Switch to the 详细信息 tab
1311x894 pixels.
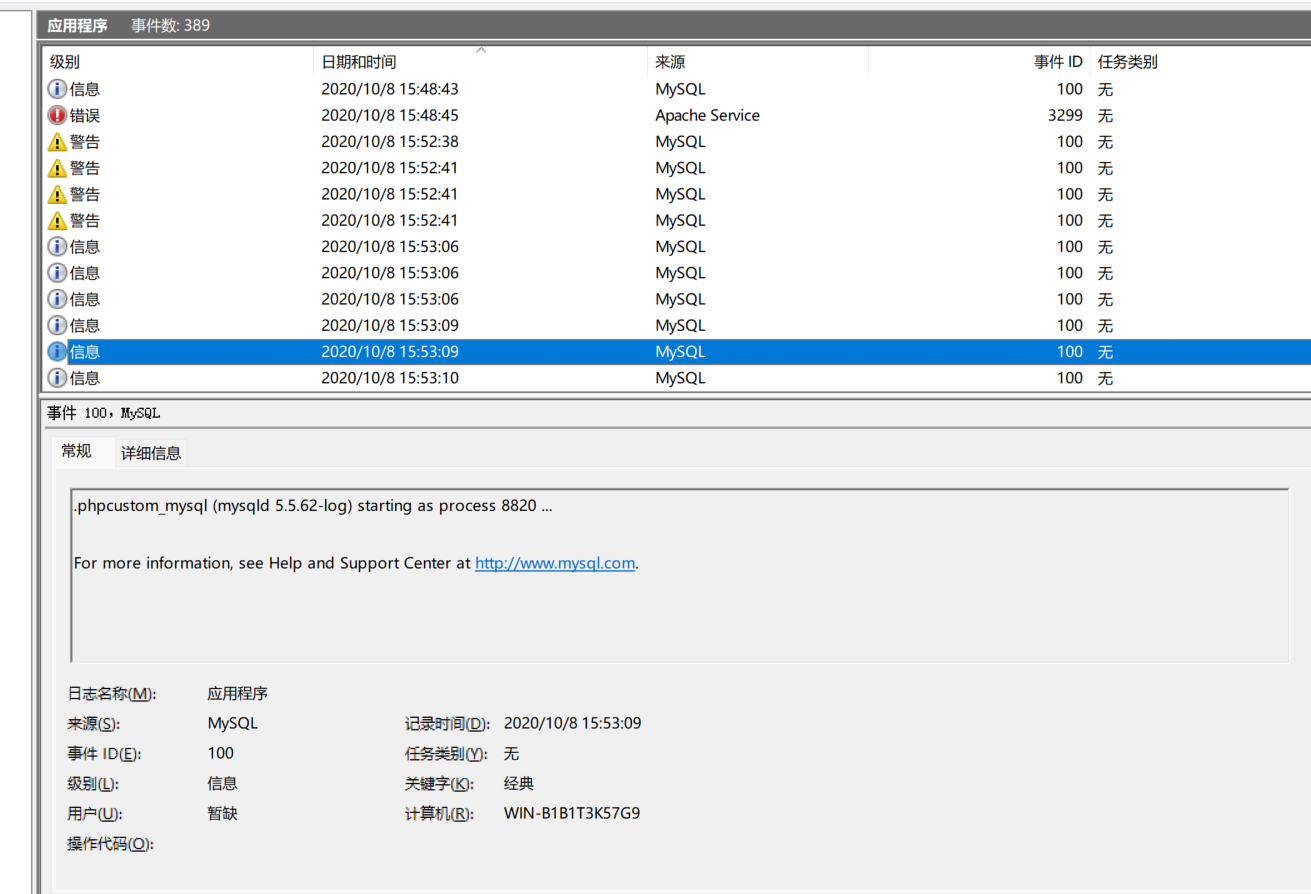pos(150,452)
